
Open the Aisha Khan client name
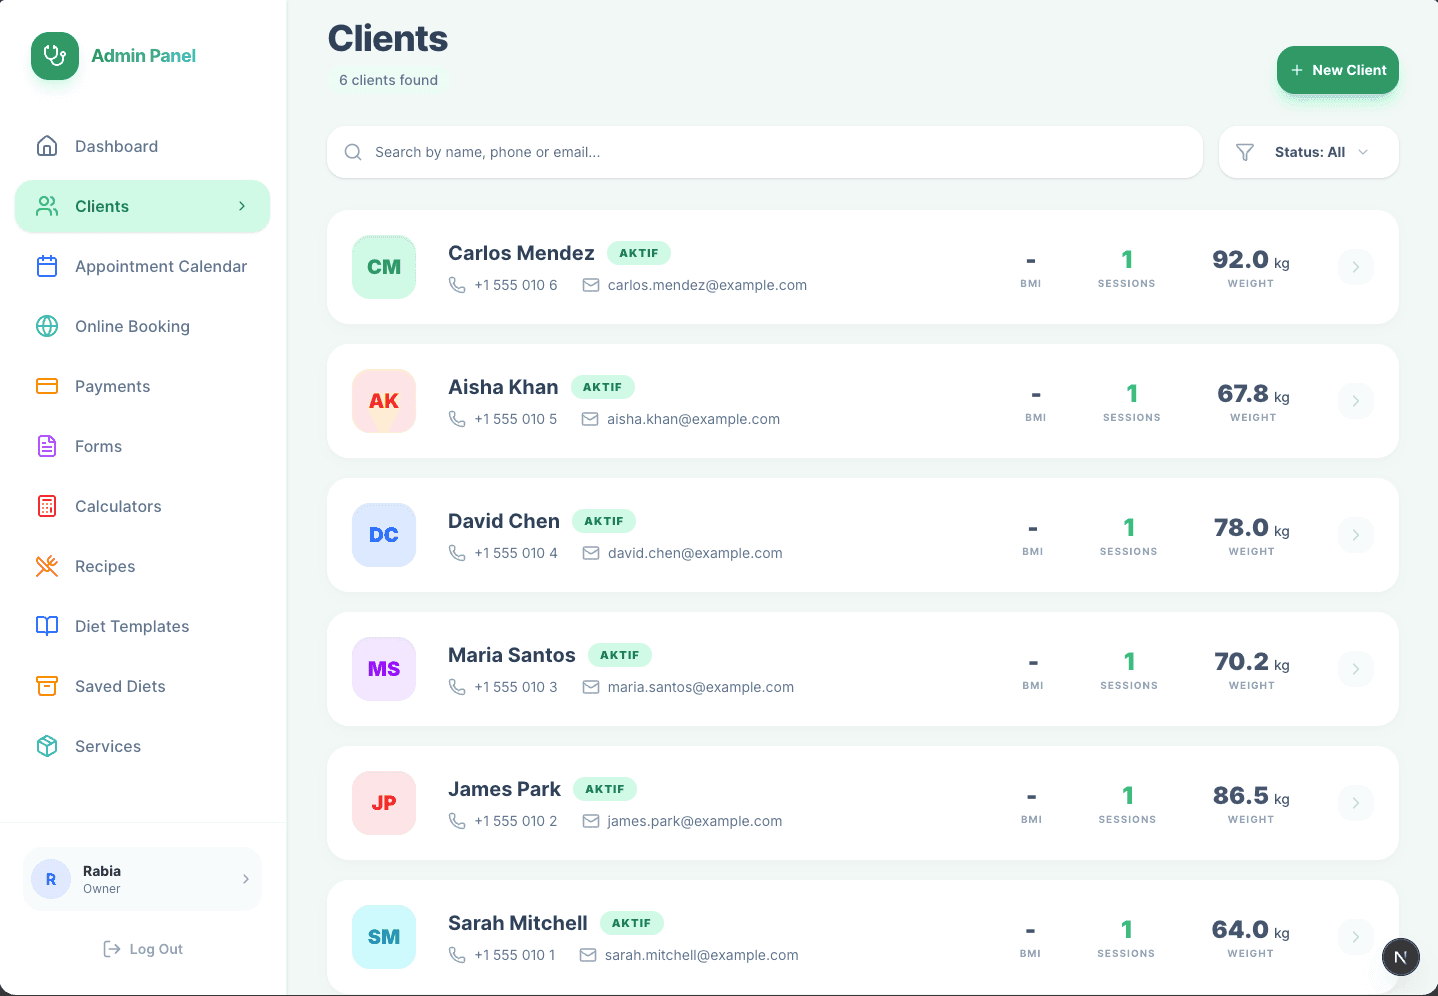(503, 387)
